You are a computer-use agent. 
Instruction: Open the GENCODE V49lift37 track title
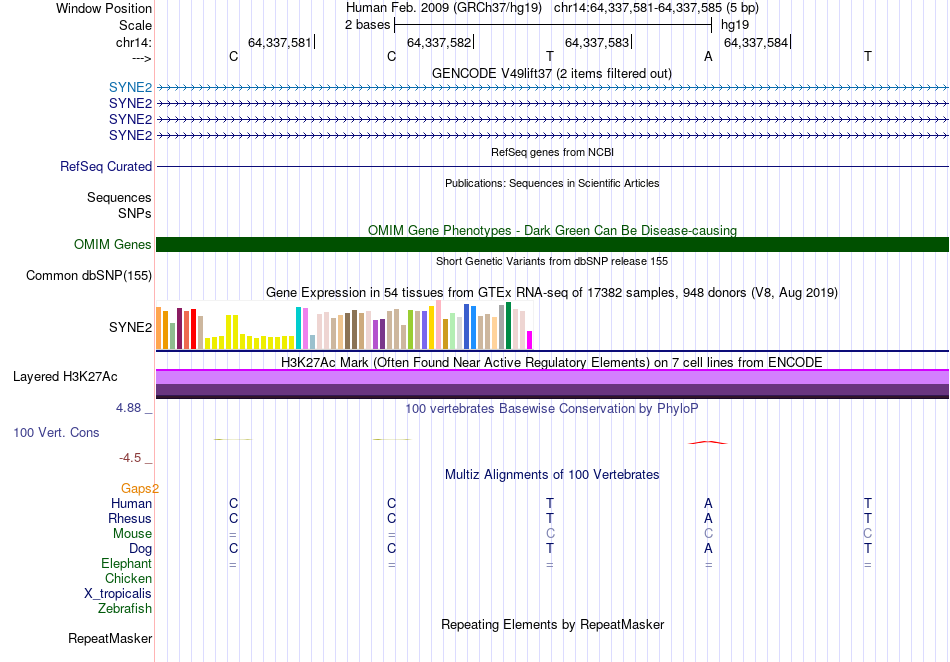552,74
